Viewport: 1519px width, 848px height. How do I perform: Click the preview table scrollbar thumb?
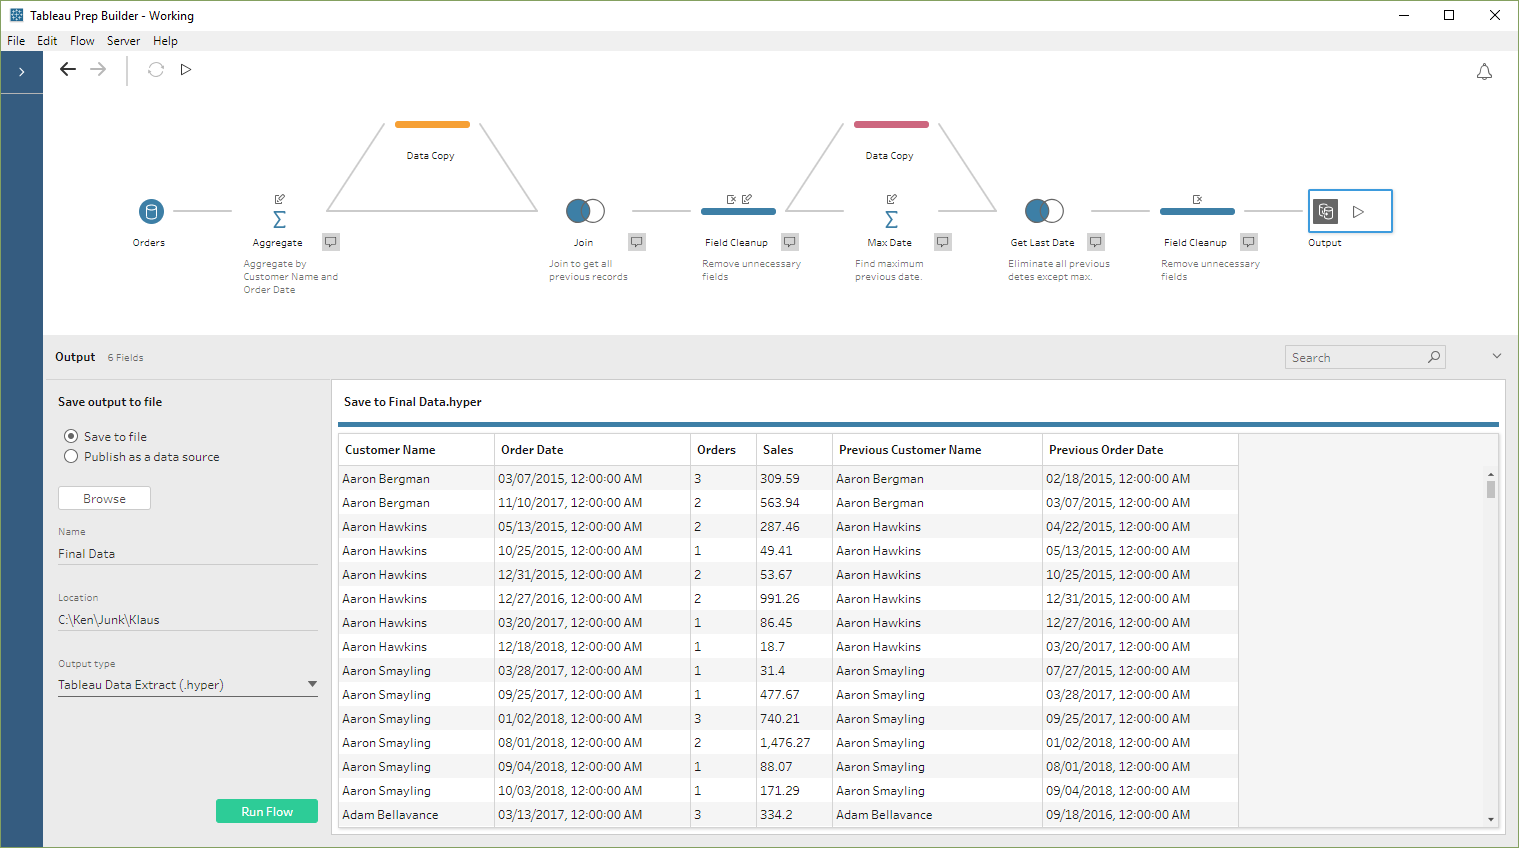(1490, 489)
